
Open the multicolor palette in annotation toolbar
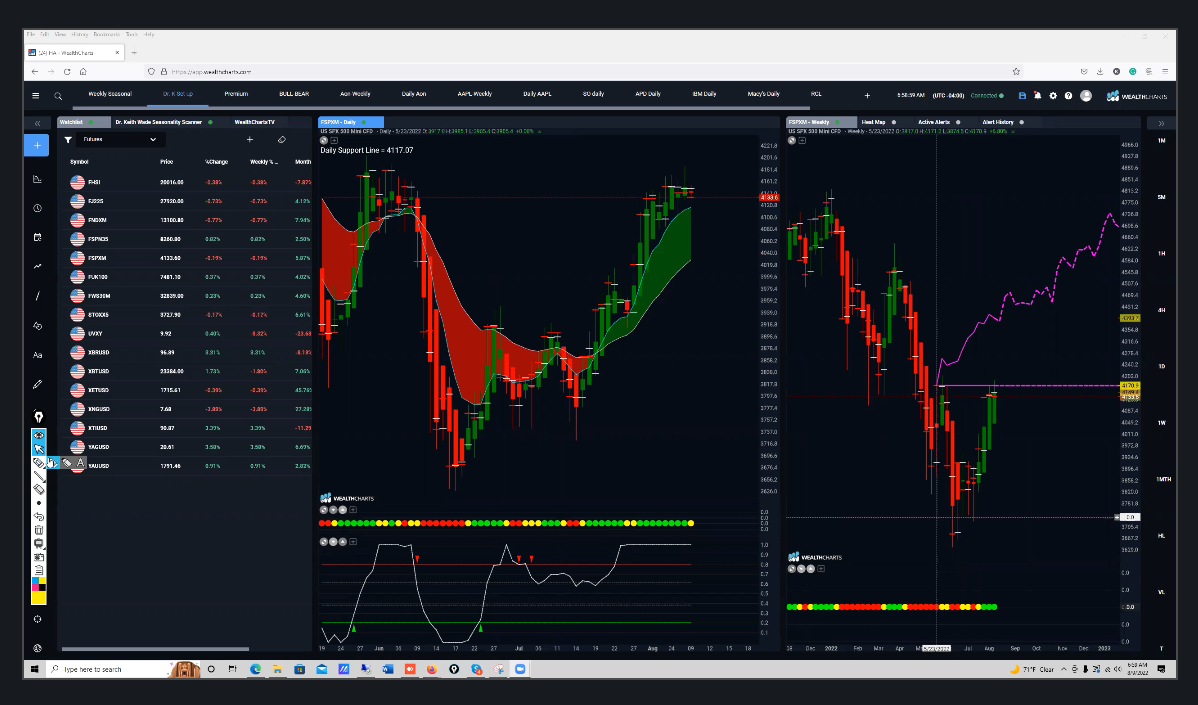(39, 585)
